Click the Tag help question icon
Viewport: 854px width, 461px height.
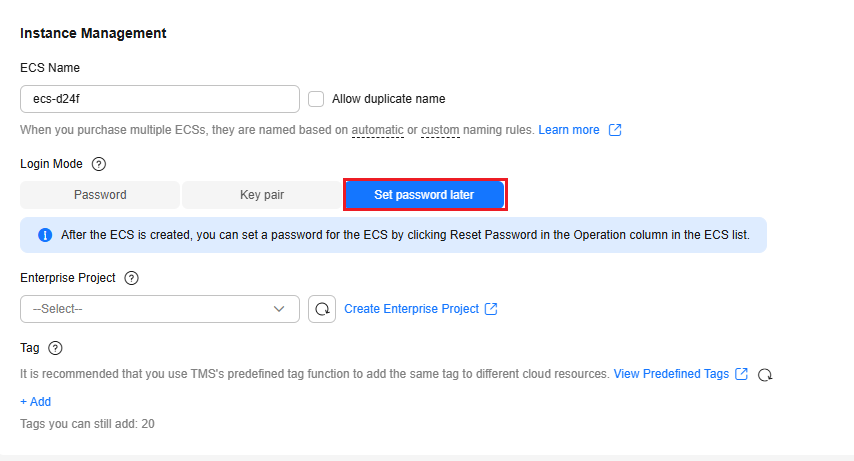55,348
